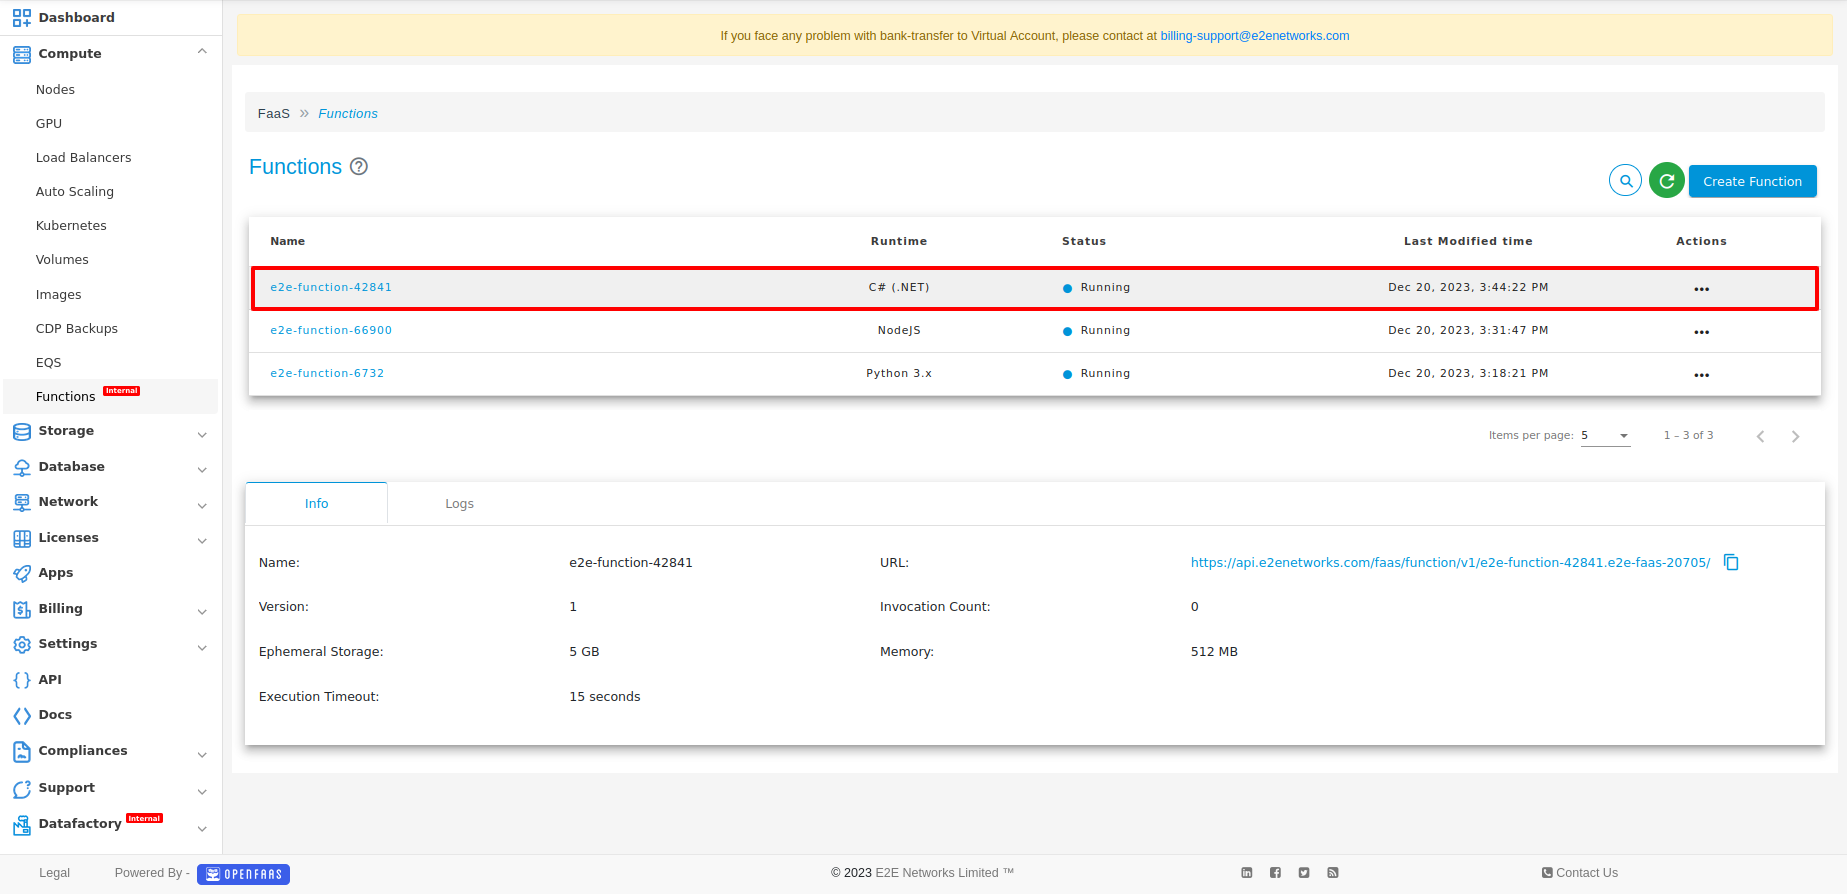1847x894 pixels.
Task: Click the Compliances document icon
Action: coord(21,751)
